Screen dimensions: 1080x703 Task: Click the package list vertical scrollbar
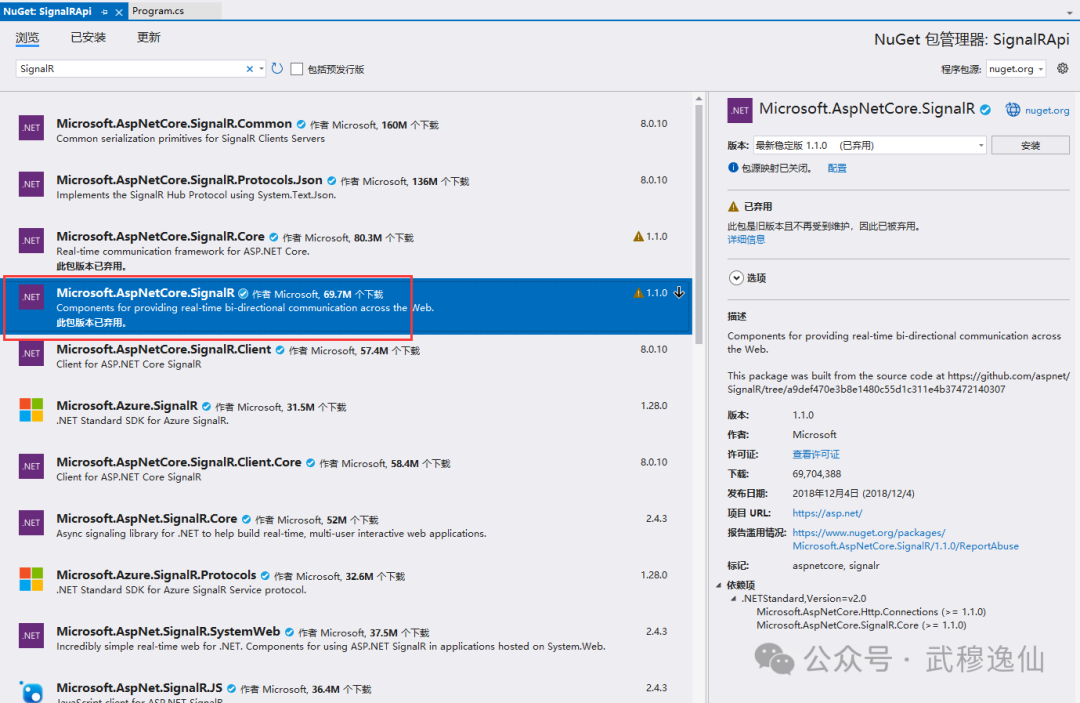click(x=698, y=224)
